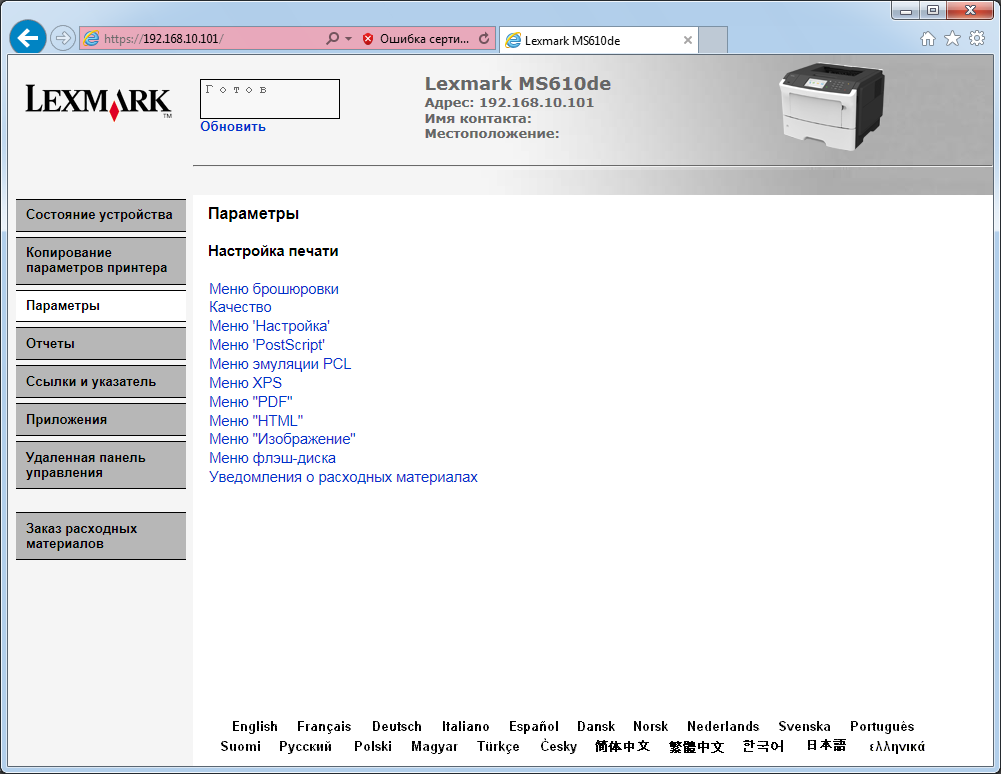Open Отчеты sidebar item
Image resolution: width=1001 pixels, height=774 pixels.
(x=101, y=344)
